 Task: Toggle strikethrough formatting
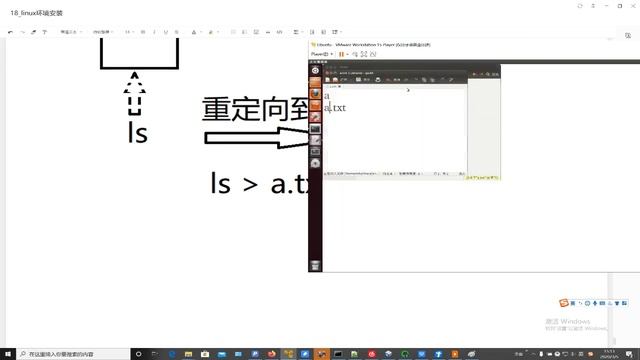pyautogui.click(x=176, y=32)
